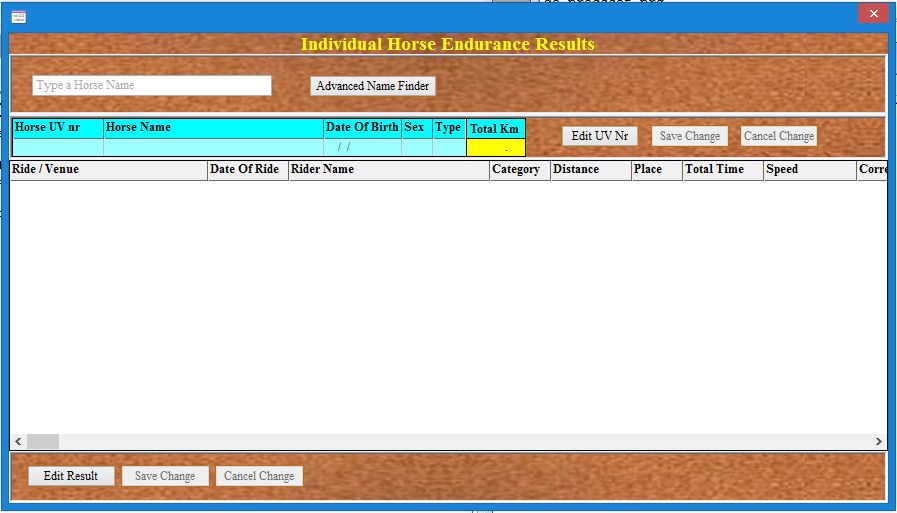
Task: Click the Category column header
Action: click(x=519, y=170)
